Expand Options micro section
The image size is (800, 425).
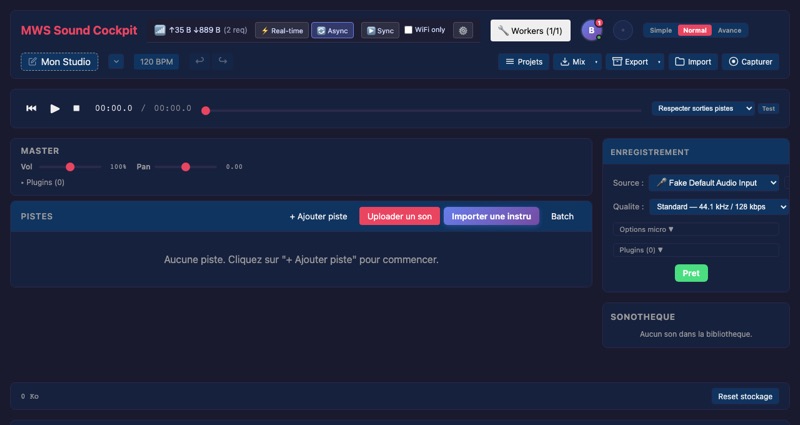696,230
